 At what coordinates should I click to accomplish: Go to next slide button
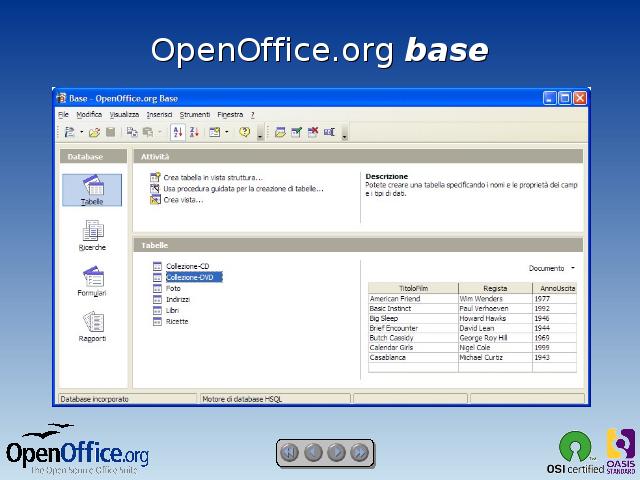click(337, 452)
